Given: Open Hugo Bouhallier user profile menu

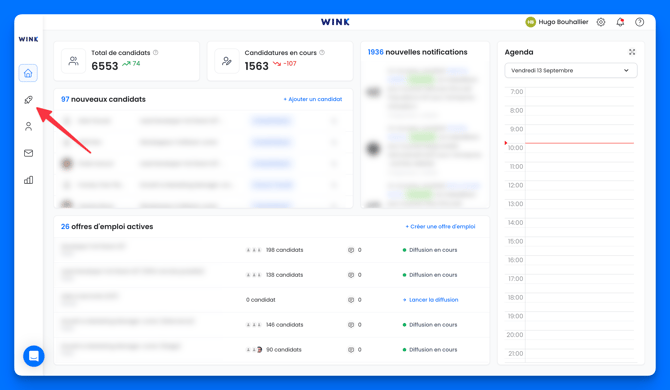Looking at the screenshot, I should tap(557, 22).
